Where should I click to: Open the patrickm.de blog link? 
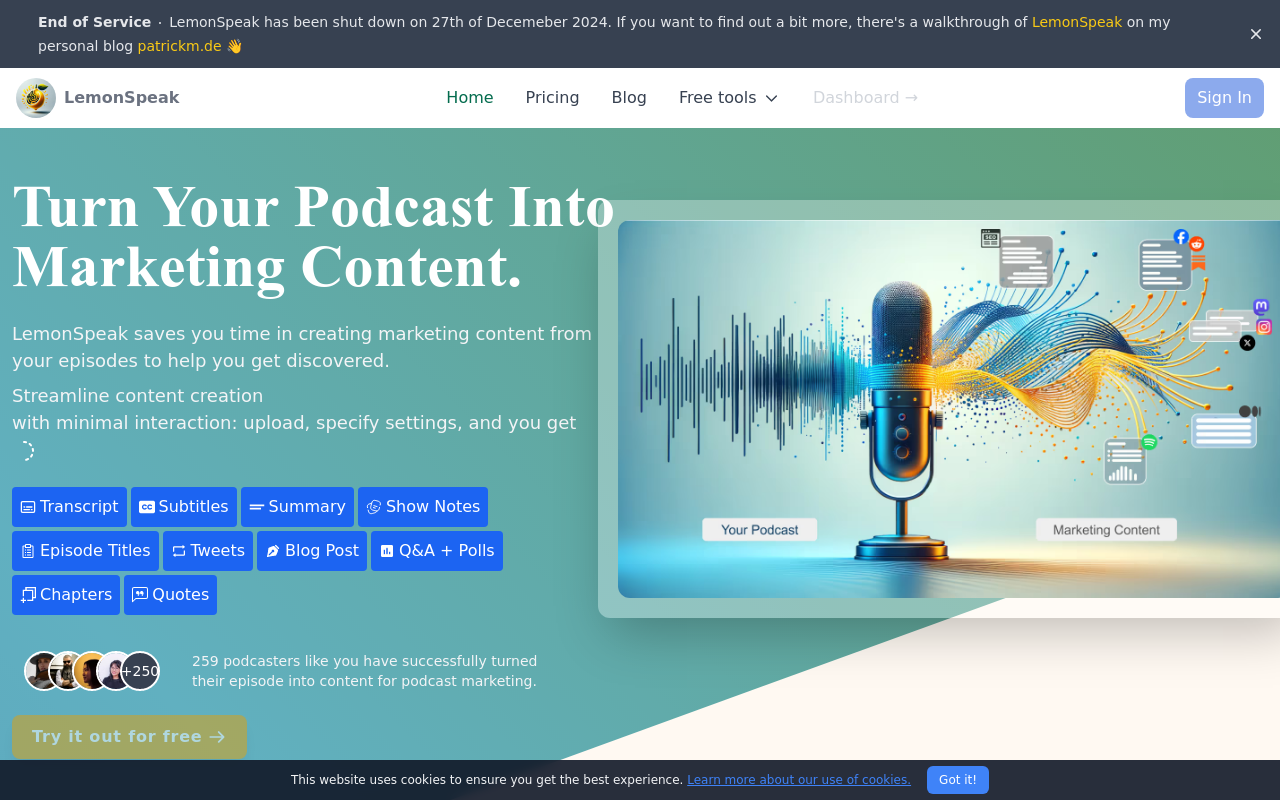click(180, 46)
